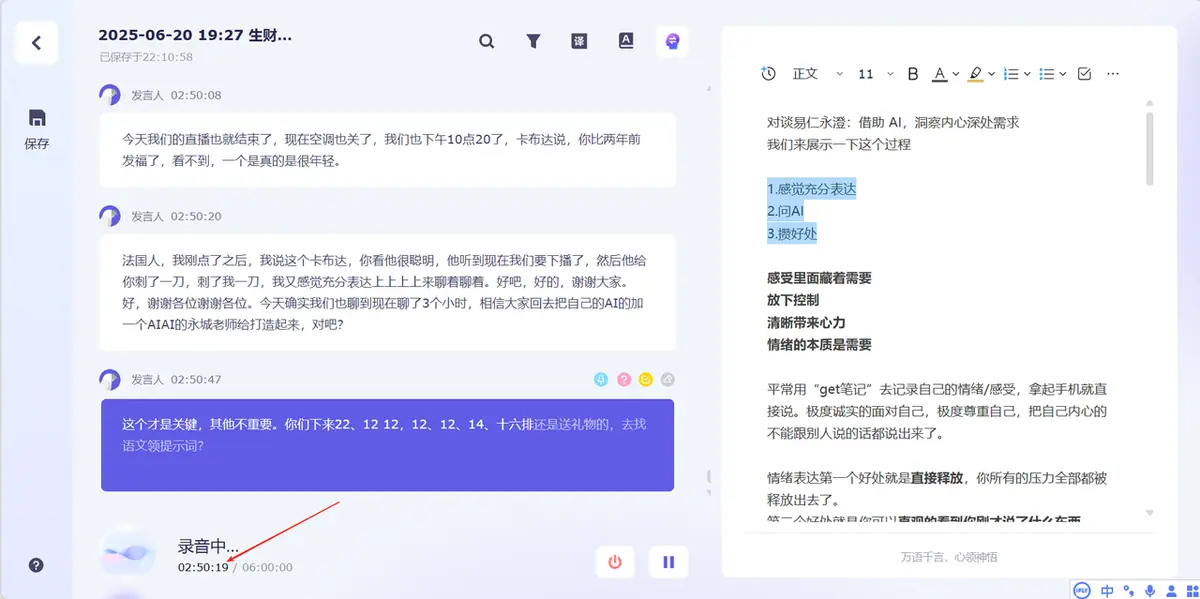Open note history clock icon
This screenshot has height=599, width=1200.
point(768,74)
